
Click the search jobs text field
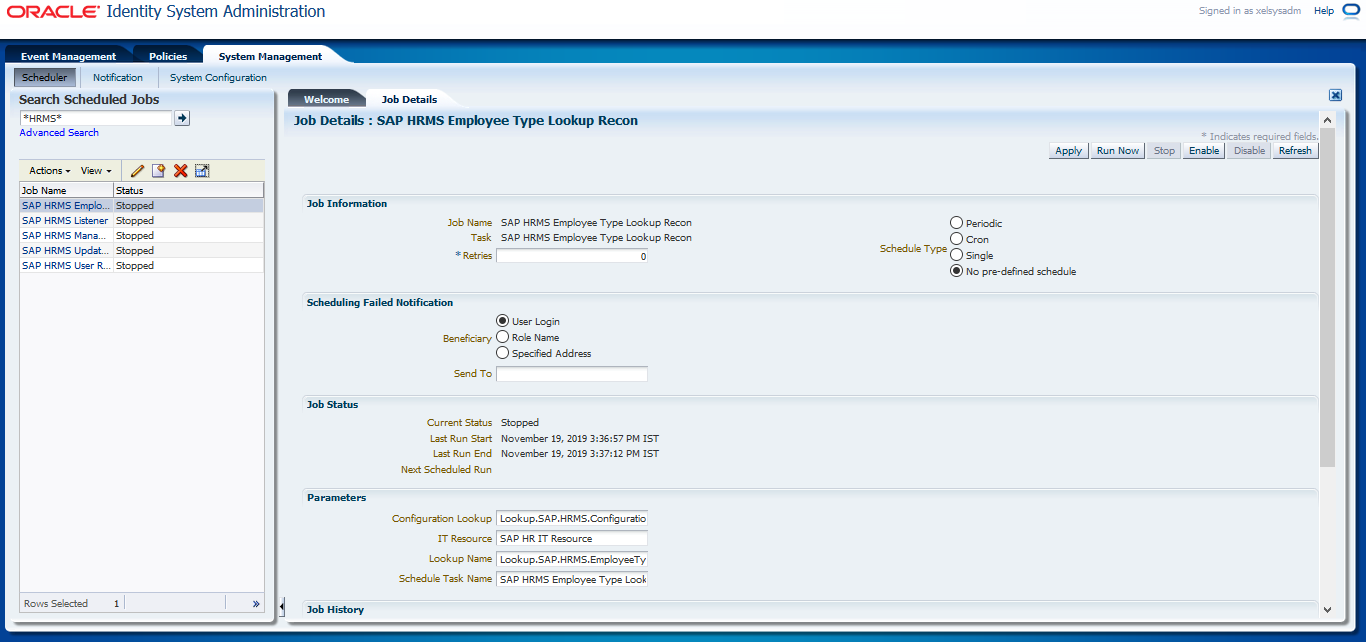(96, 118)
